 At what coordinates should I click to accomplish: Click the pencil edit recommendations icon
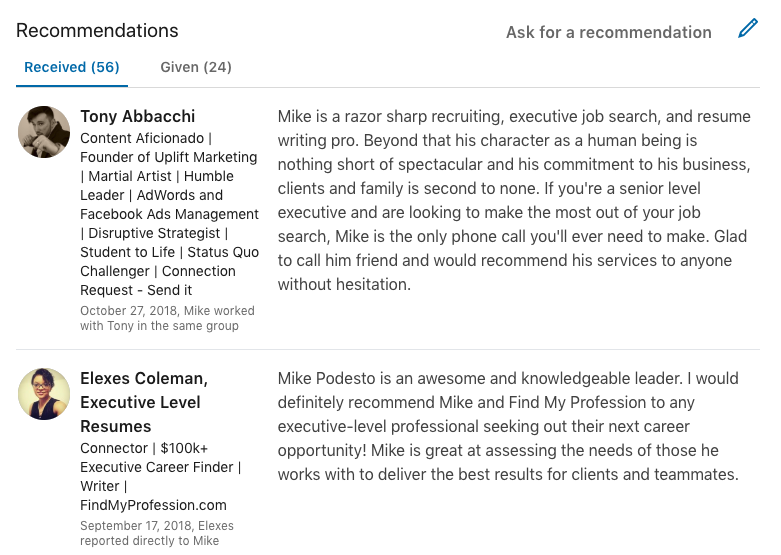click(x=748, y=28)
